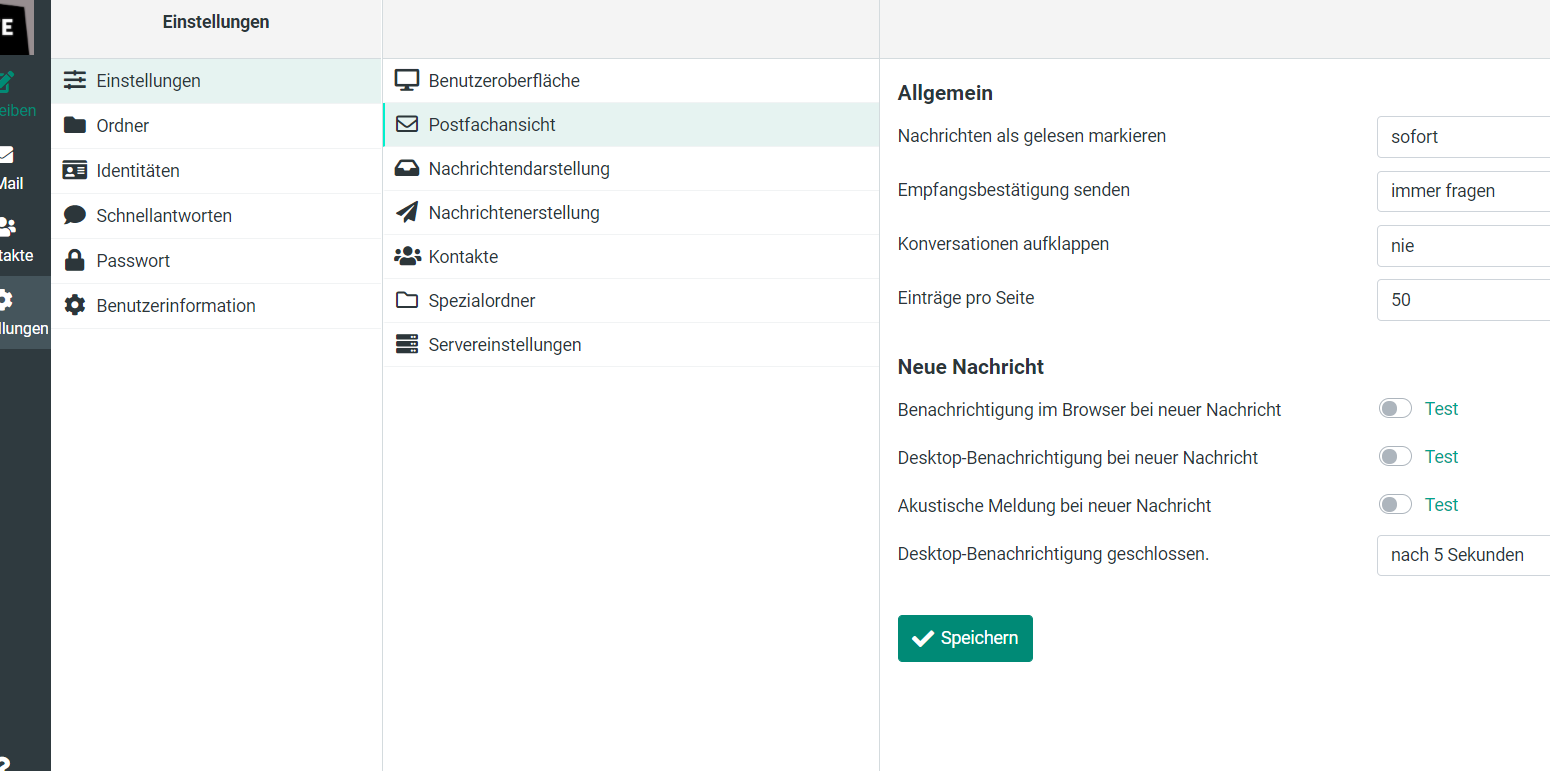Open Nachrichtendarstellung settings section

point(518,169)
